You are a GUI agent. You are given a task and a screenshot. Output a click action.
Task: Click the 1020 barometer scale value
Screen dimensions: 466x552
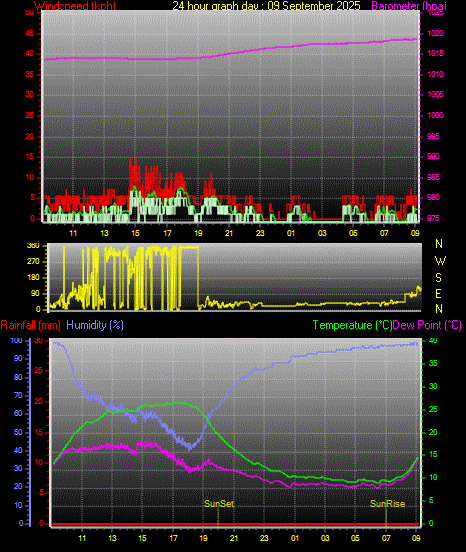coord(436,33)
